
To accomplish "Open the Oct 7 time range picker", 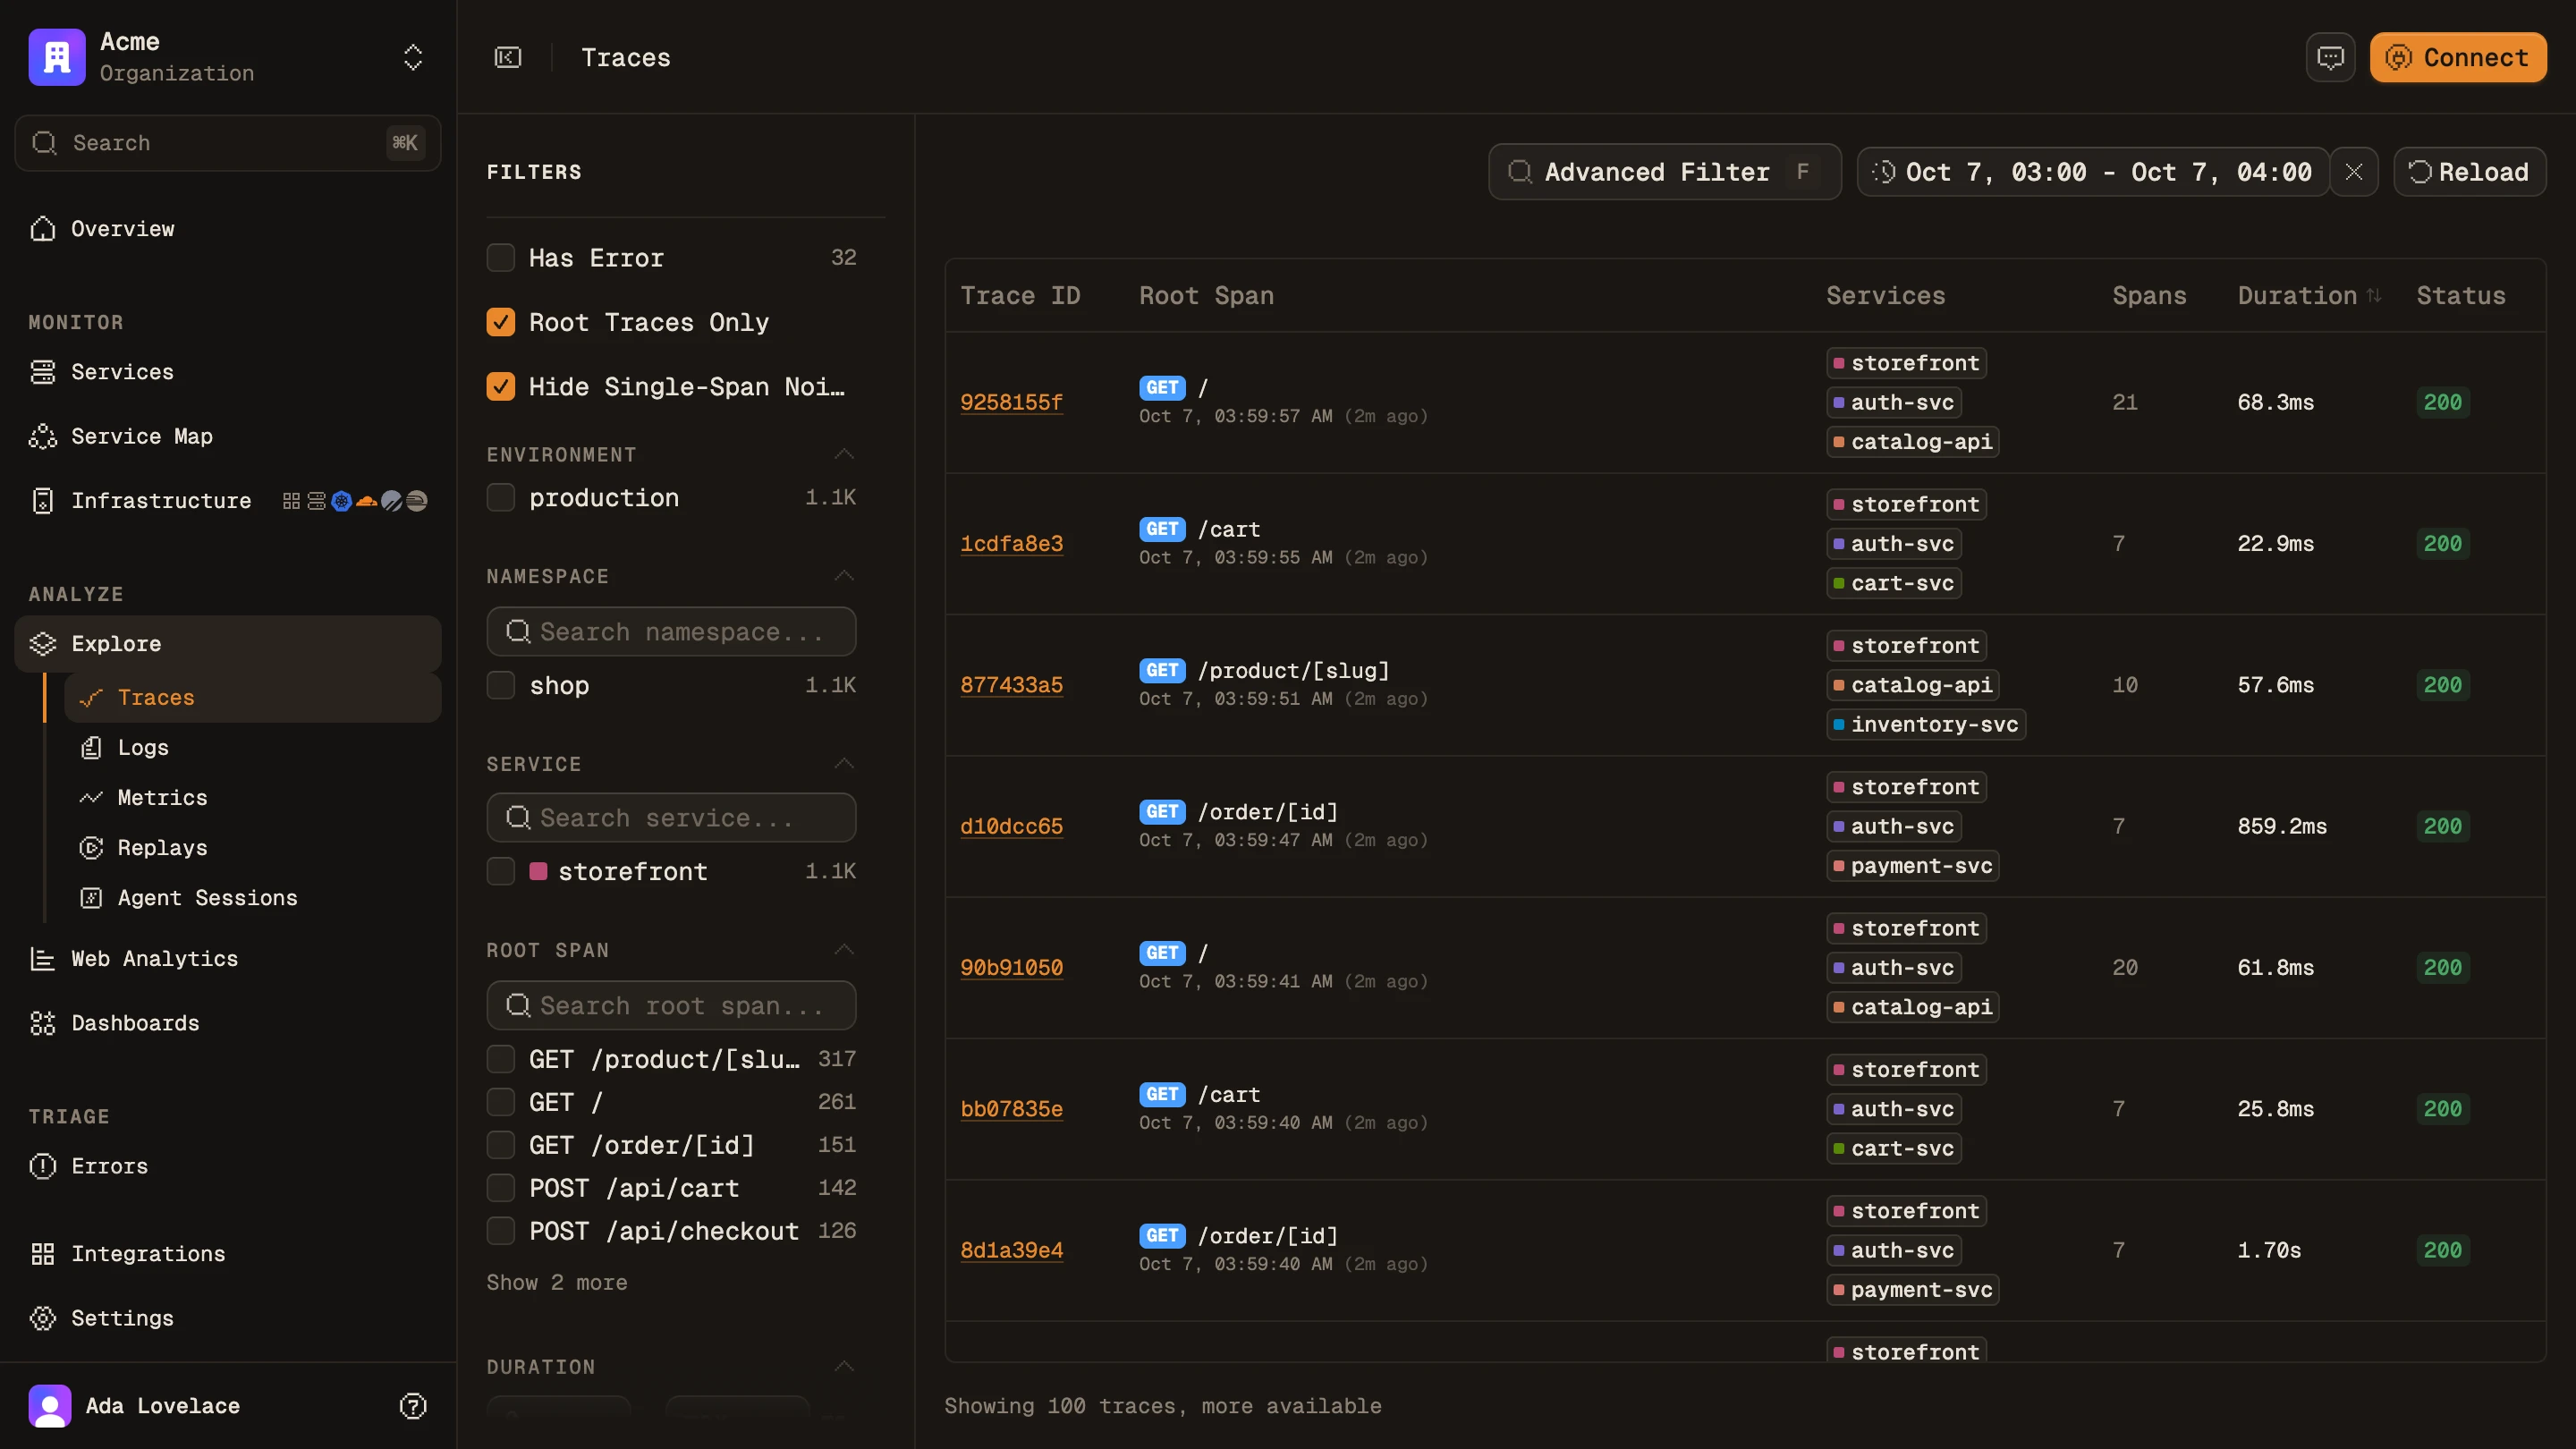I will click(2093, 172).
